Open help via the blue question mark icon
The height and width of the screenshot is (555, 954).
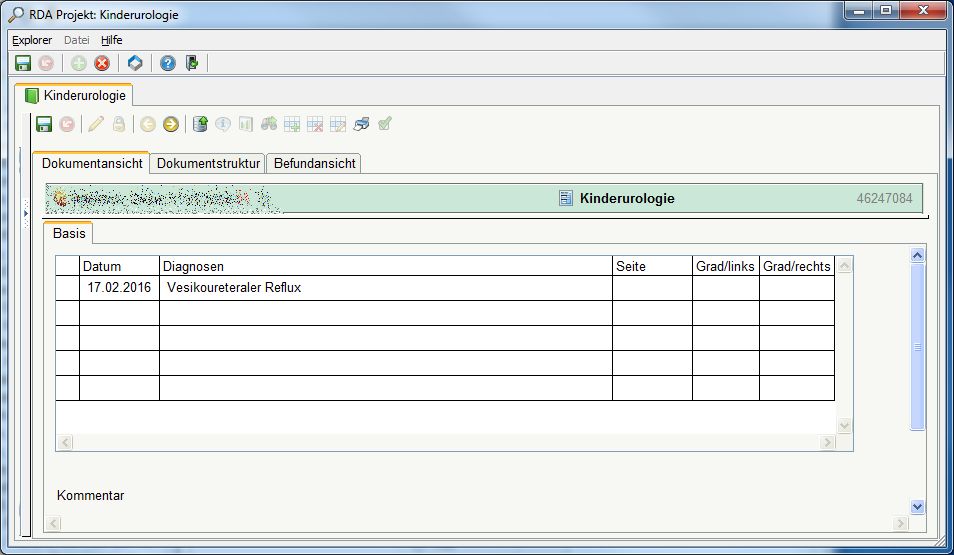point(168,63)
